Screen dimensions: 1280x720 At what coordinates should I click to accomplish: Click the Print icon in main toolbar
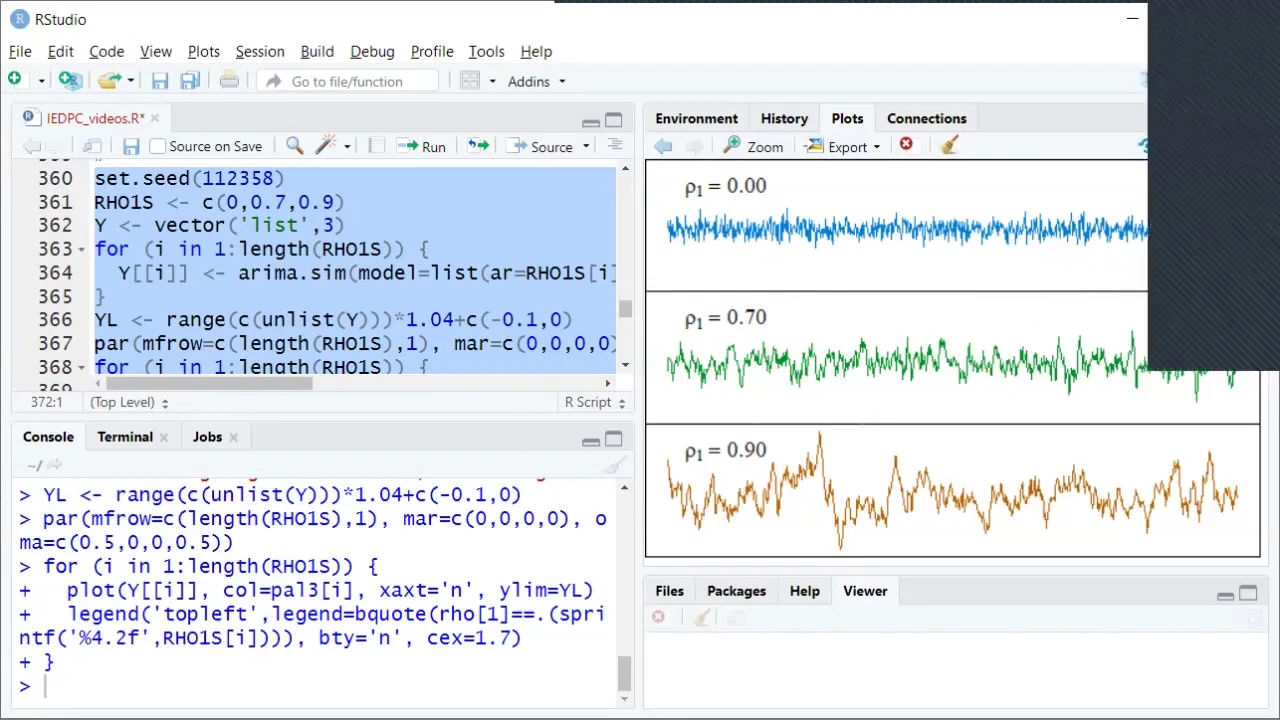click(229, 81)
